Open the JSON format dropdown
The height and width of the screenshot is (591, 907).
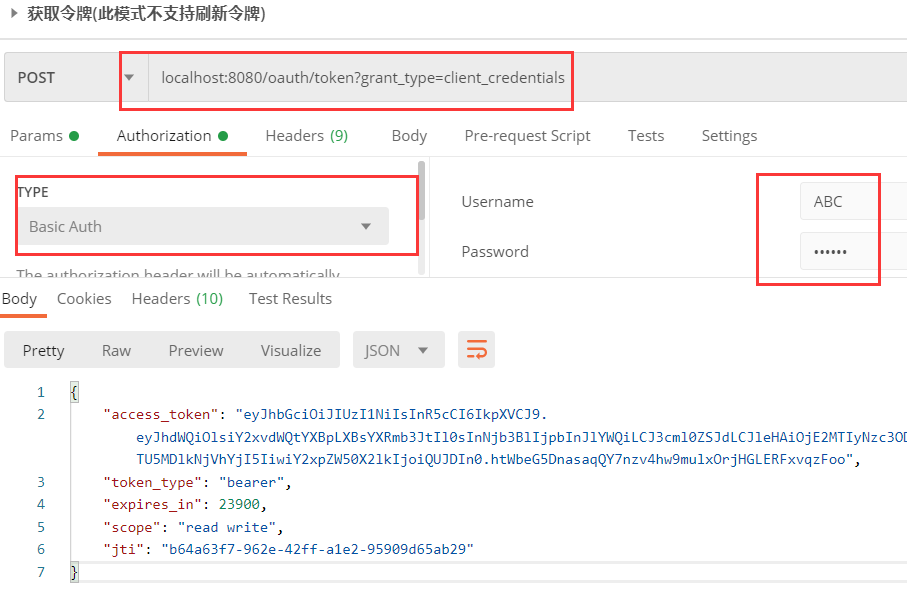coord(399,350)
